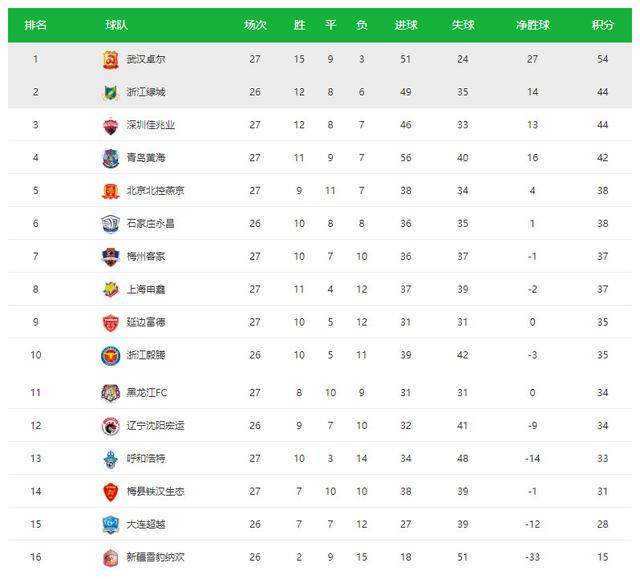This screenshot has height=579, width=640.
Task: Sort table by 积分 column header
Action: (x=602, y=25)
